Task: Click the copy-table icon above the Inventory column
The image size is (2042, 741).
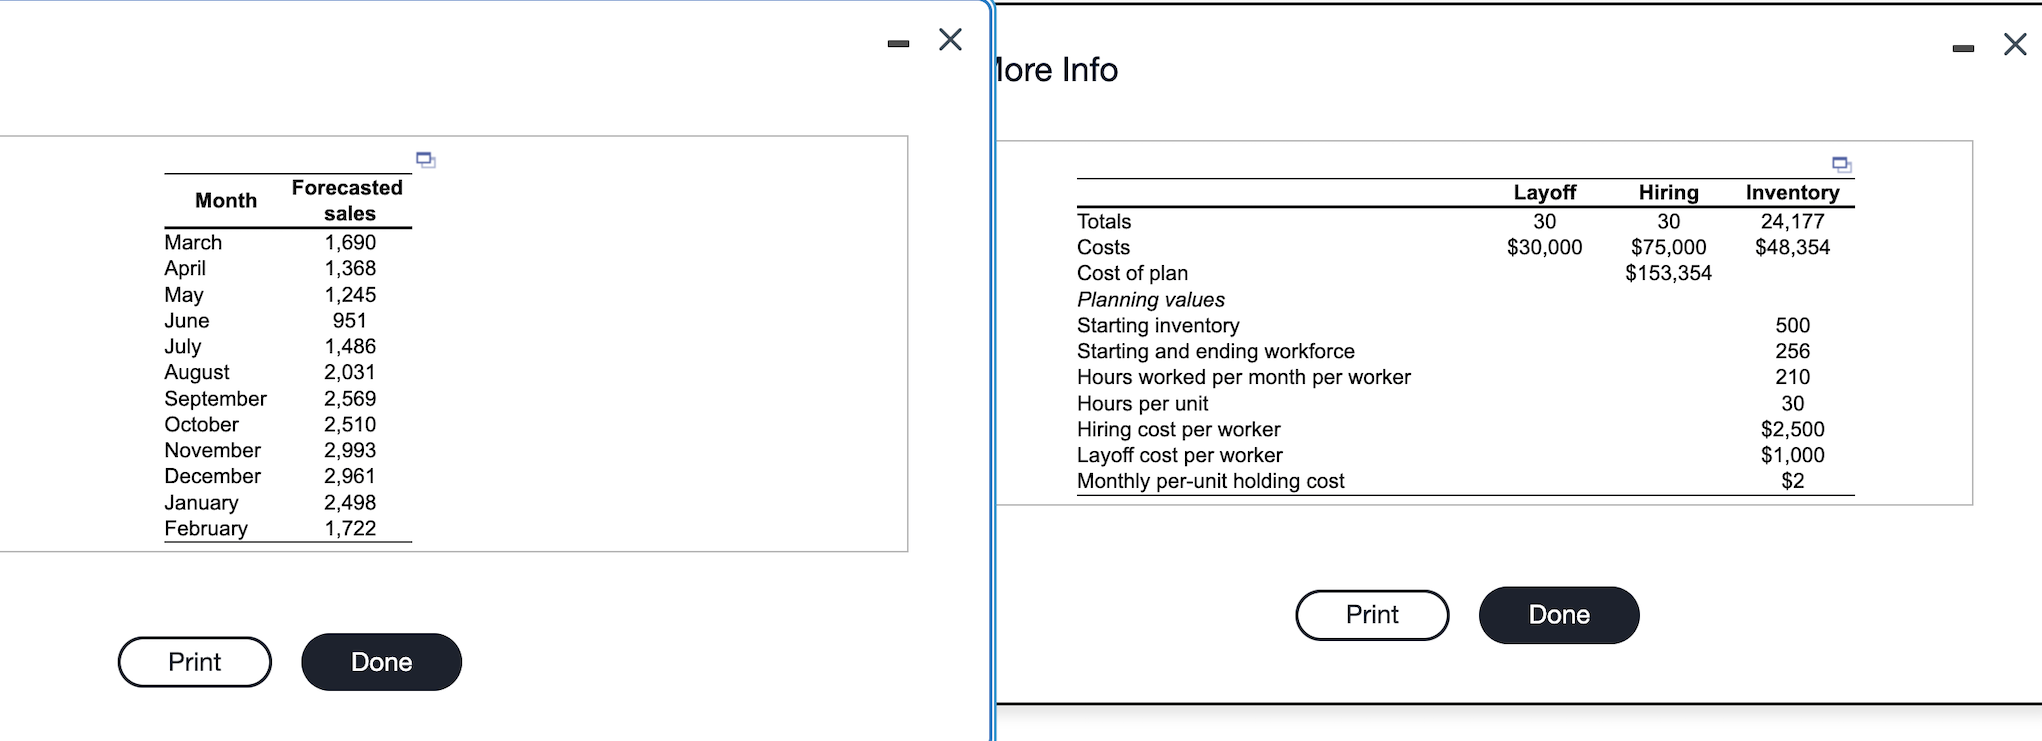Action: 1842,164
